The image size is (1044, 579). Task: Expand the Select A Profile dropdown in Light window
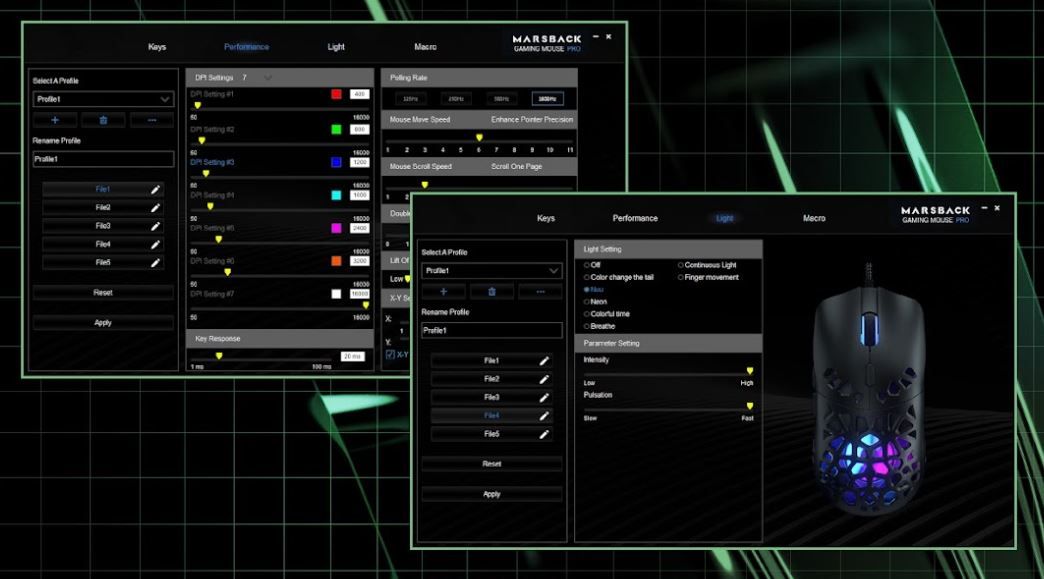coord(554,271)
